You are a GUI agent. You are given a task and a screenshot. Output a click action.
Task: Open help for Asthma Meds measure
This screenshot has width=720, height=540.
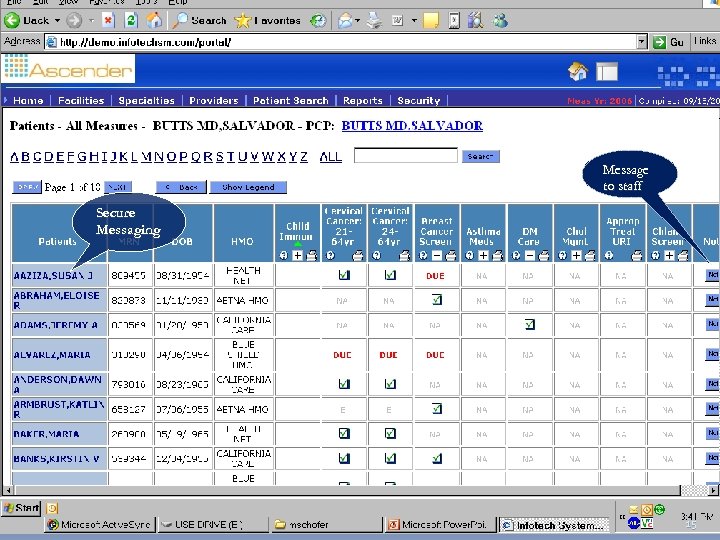pyautogui.click(x=469, y=256)
